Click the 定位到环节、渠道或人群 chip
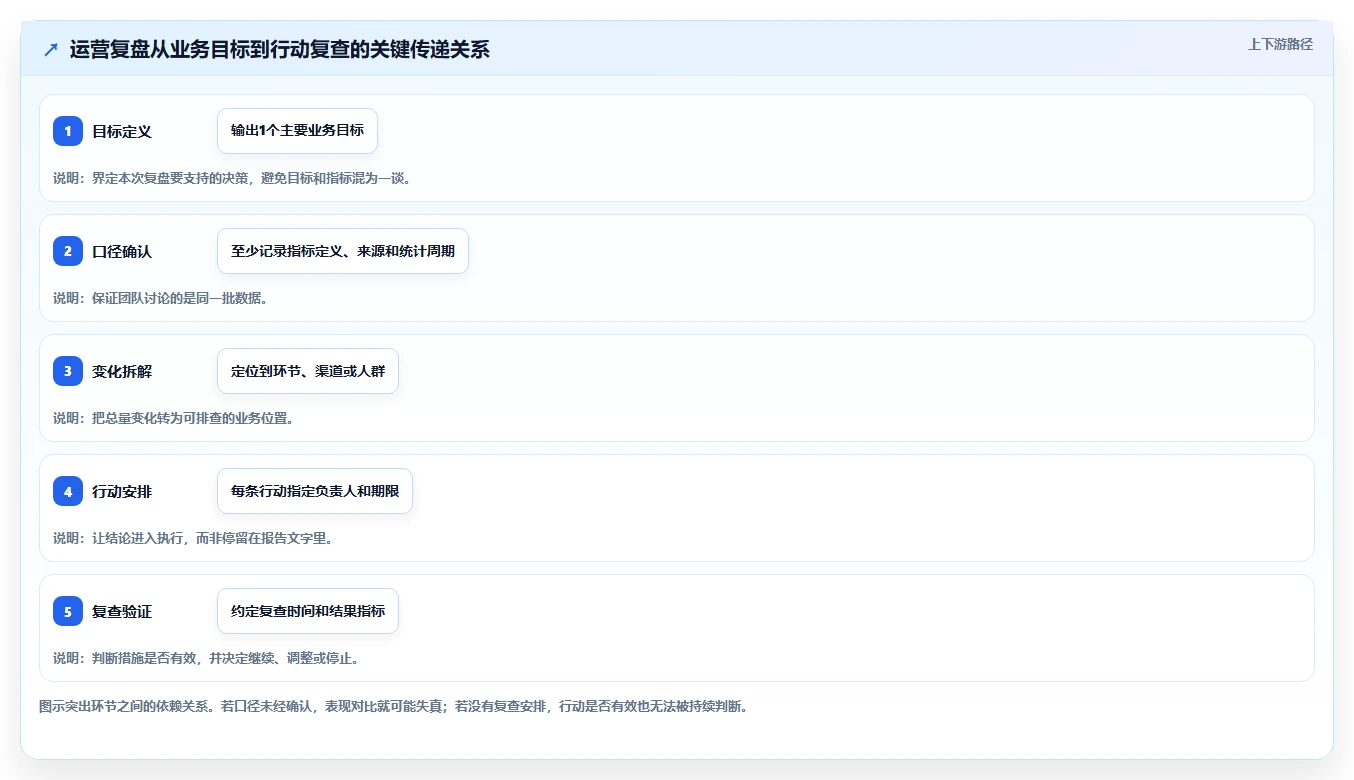 click(308, 371)
